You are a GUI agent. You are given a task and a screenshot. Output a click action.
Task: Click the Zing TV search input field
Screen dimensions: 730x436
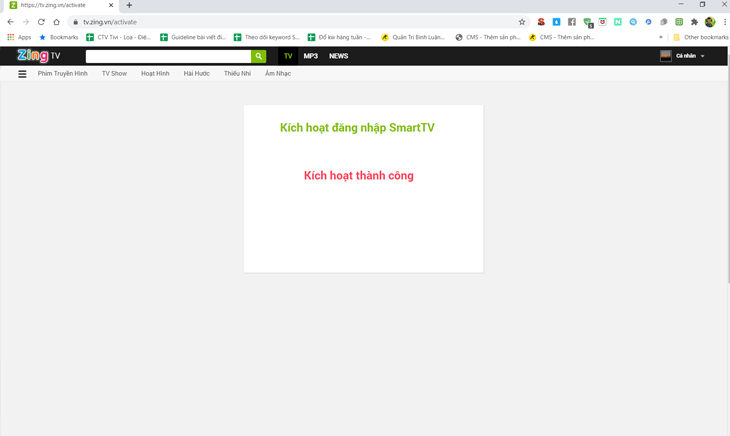click(169, 56)
